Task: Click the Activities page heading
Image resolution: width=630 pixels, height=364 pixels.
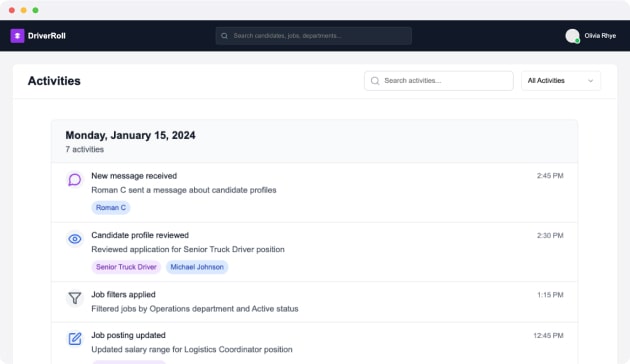Action: pos(54,81)
